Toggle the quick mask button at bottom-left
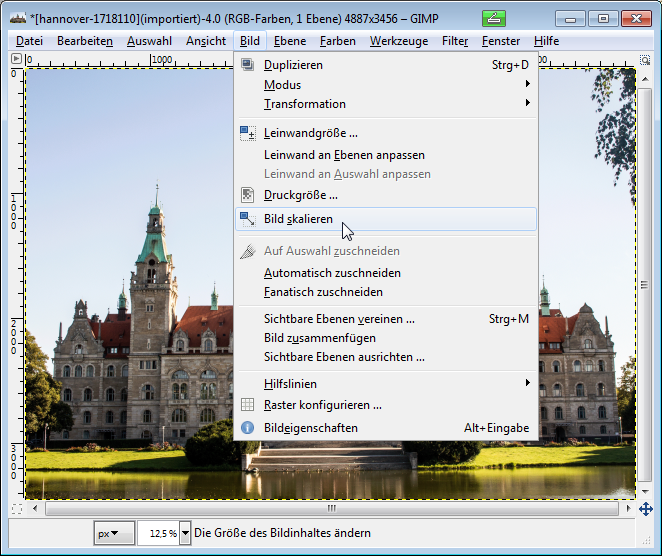This screenshot has width=662, height=556. point(16,508)
